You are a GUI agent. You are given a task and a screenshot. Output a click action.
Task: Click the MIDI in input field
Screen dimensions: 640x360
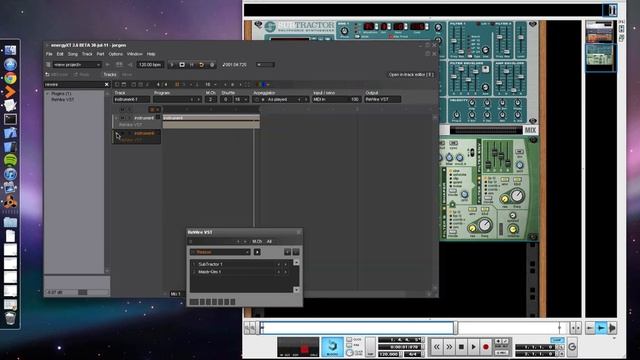point(337,99)
